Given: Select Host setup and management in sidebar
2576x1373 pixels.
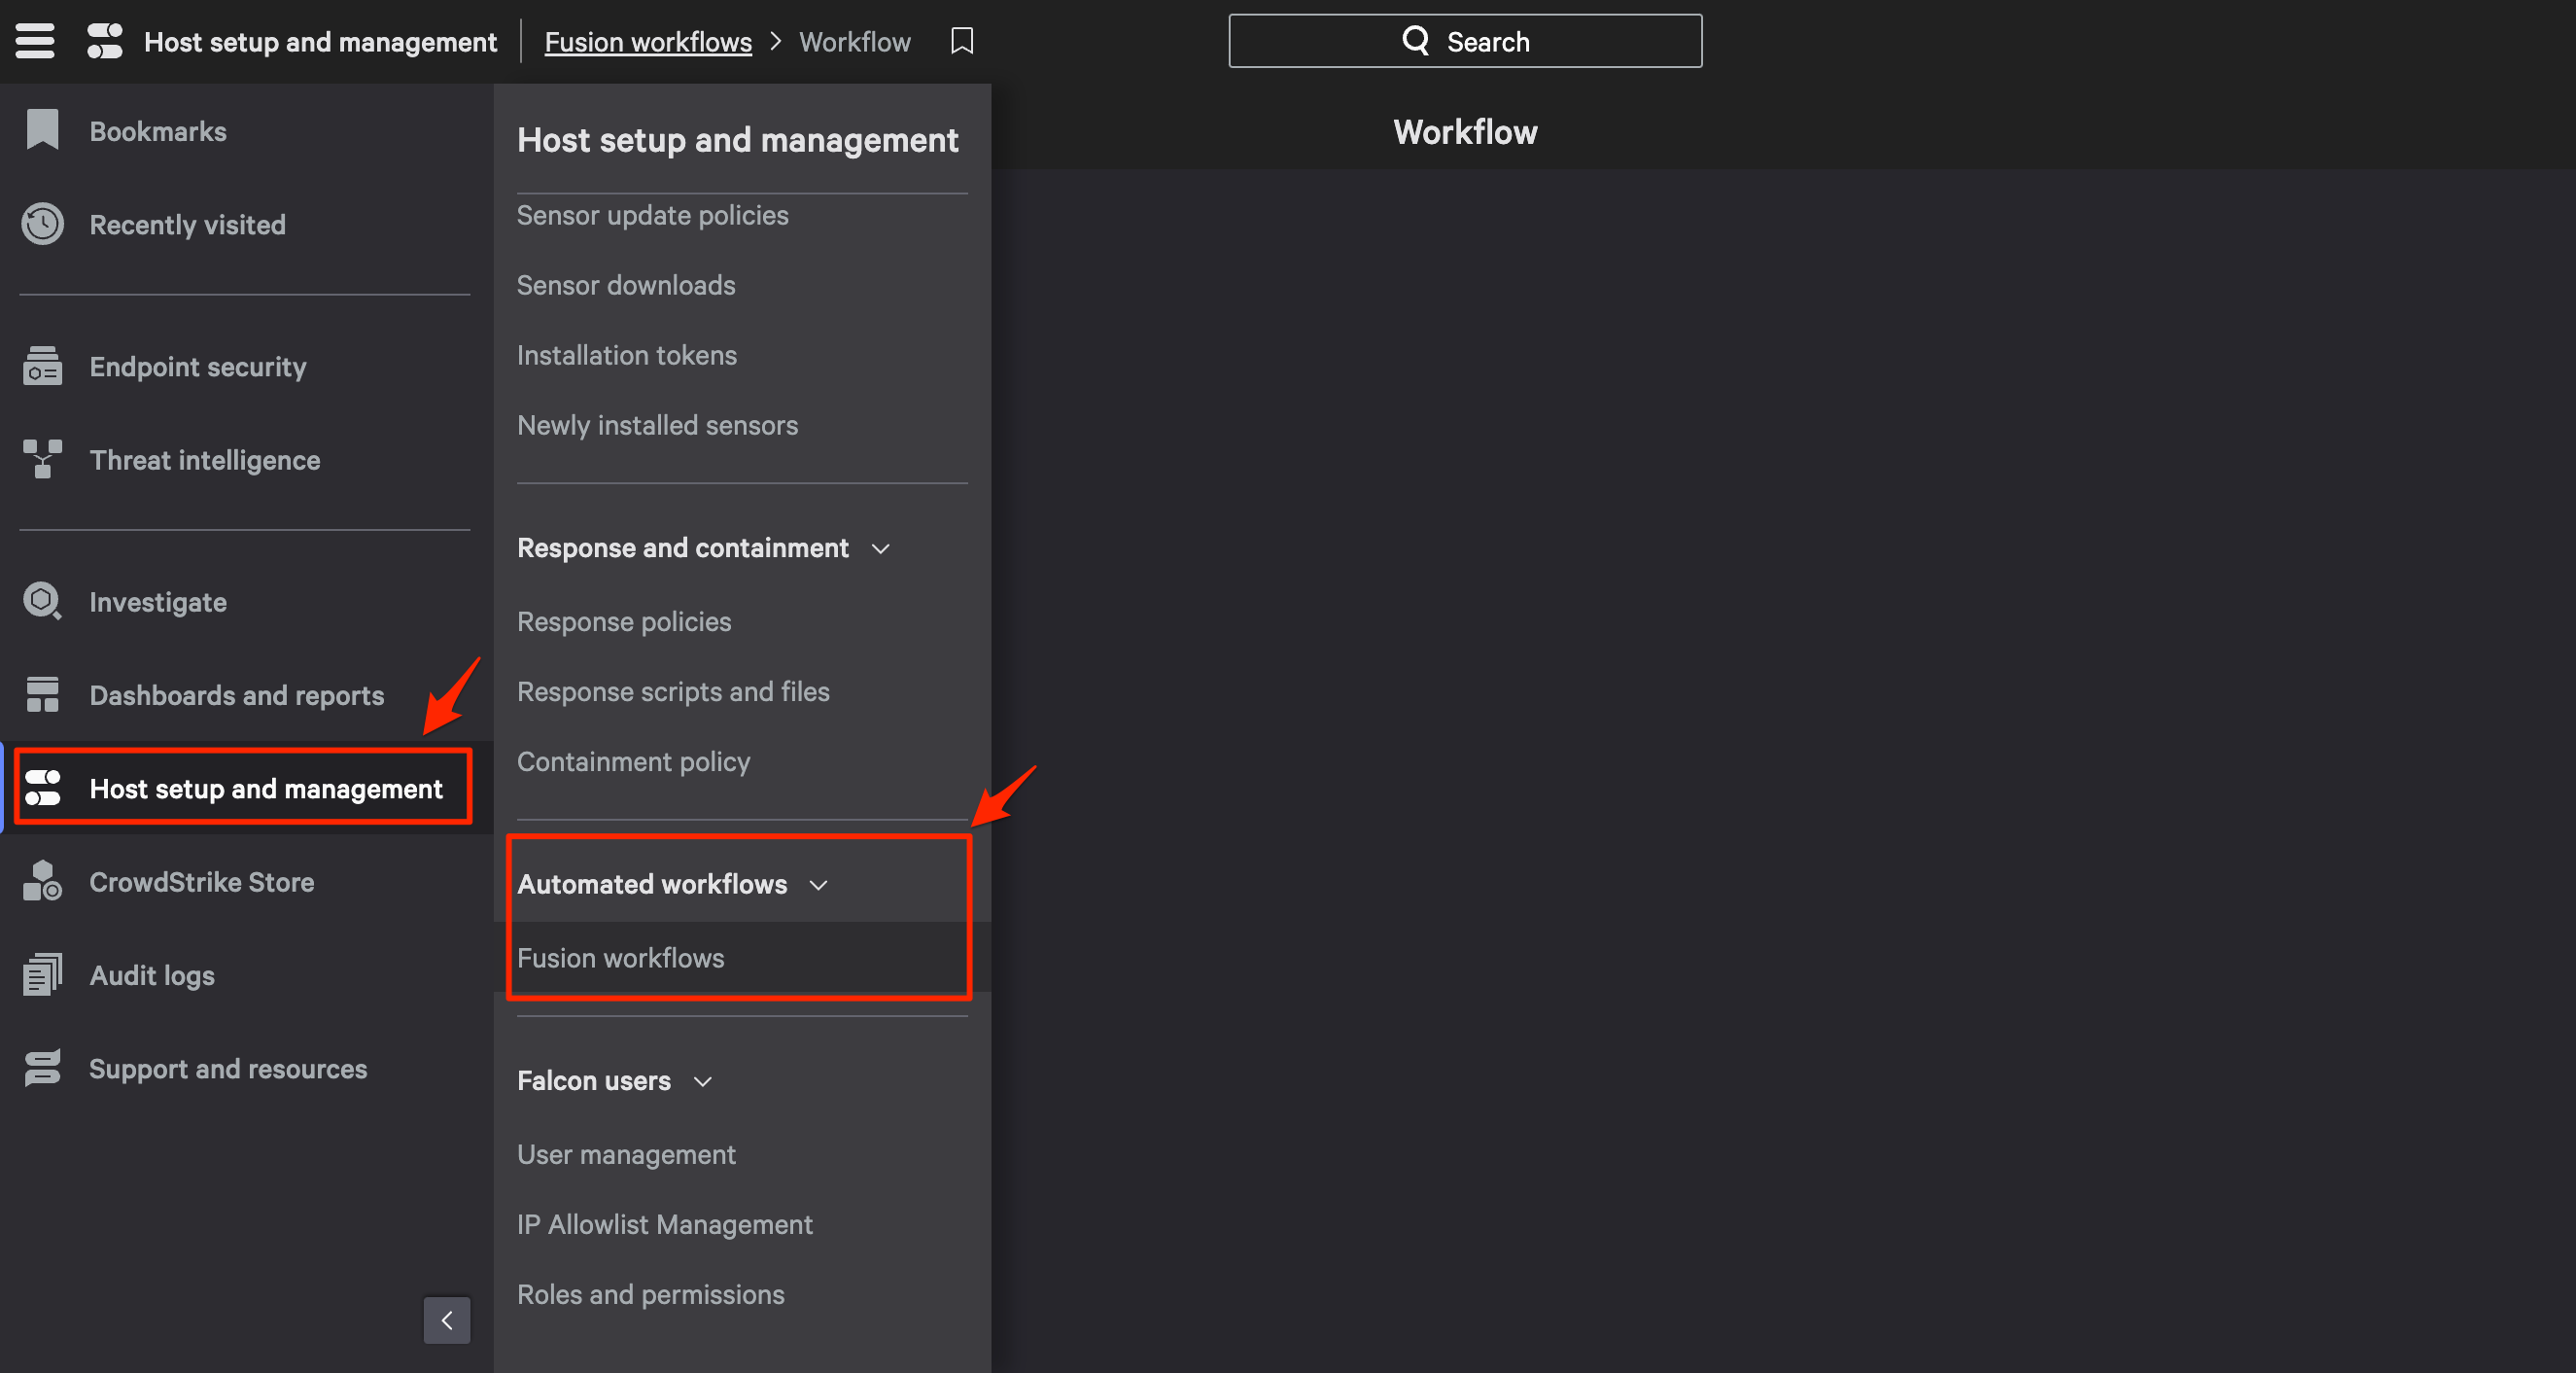Looking at the screenshot, I should 265,789.
